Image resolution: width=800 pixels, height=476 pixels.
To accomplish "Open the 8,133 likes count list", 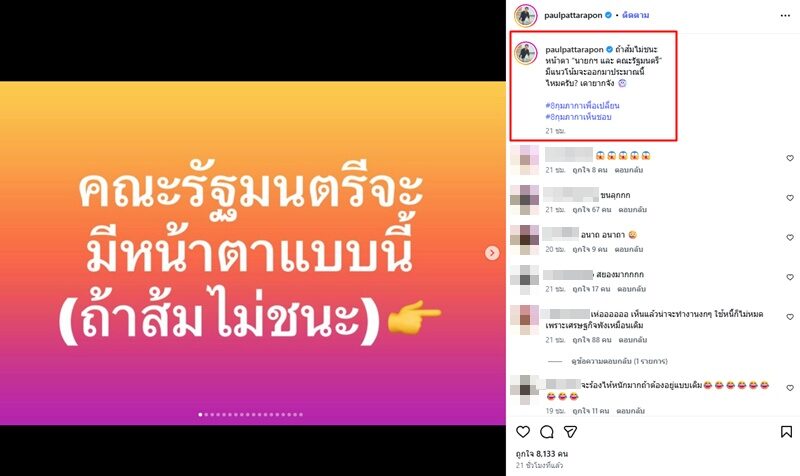I will pos(541,454).
